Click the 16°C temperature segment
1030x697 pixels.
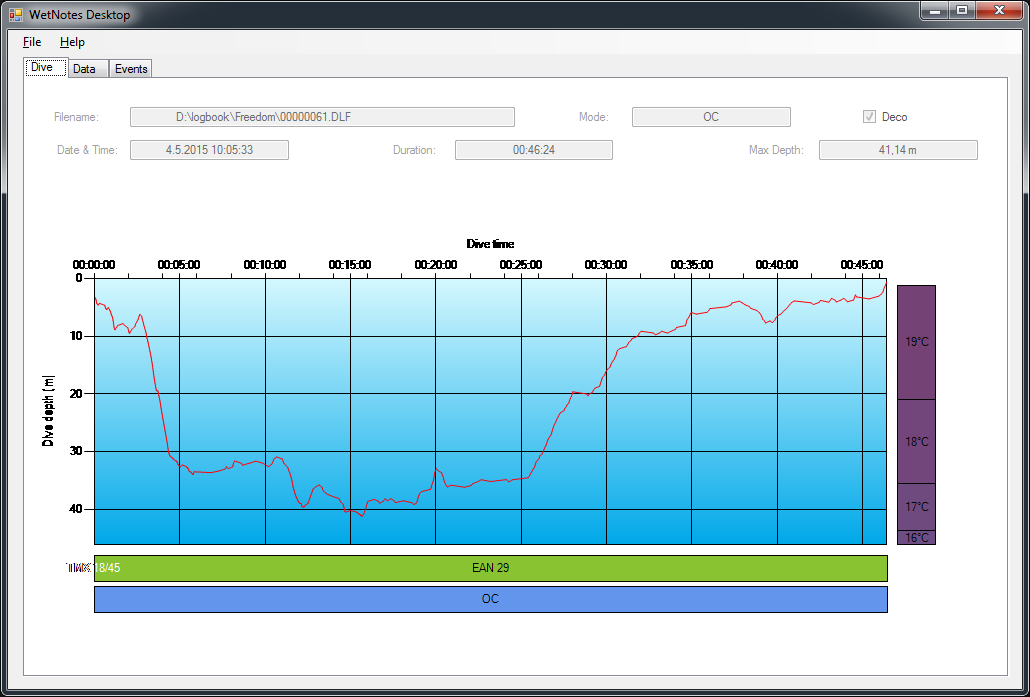916,538
